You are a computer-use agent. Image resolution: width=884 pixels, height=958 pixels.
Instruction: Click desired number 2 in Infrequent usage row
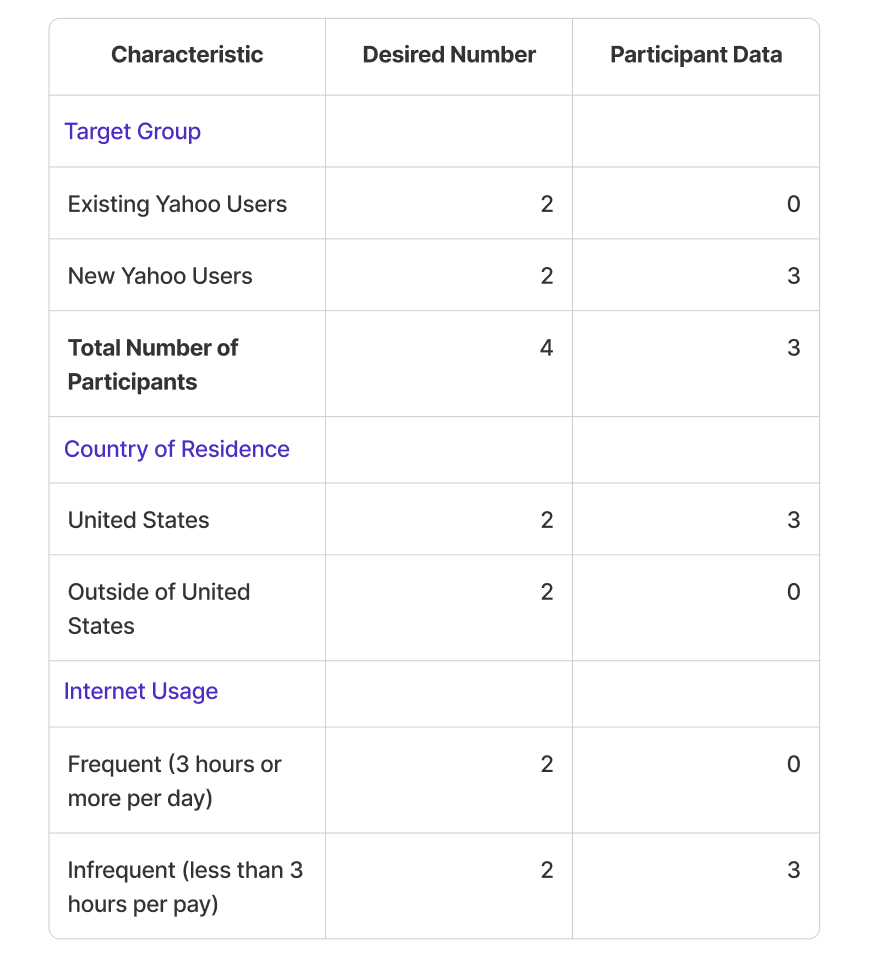click(547, 870)
